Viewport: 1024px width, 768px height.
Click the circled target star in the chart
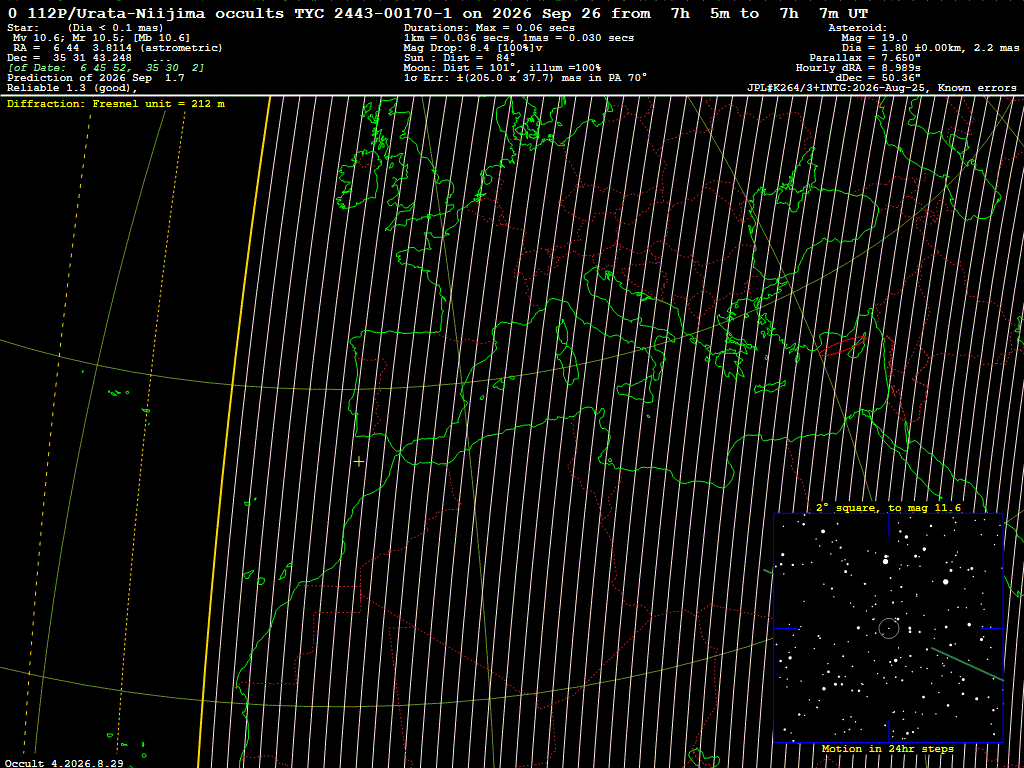(x=888, y=628)
